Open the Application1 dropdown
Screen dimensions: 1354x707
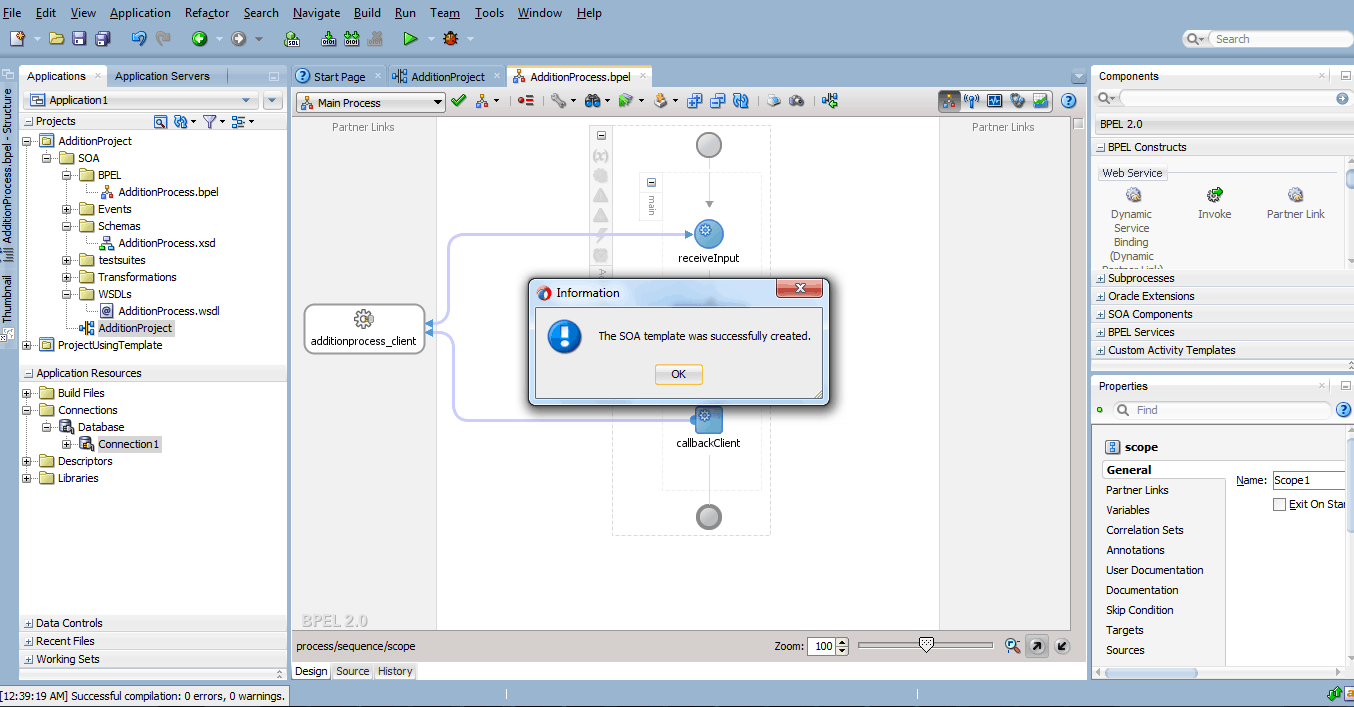[x=141, y=100]
